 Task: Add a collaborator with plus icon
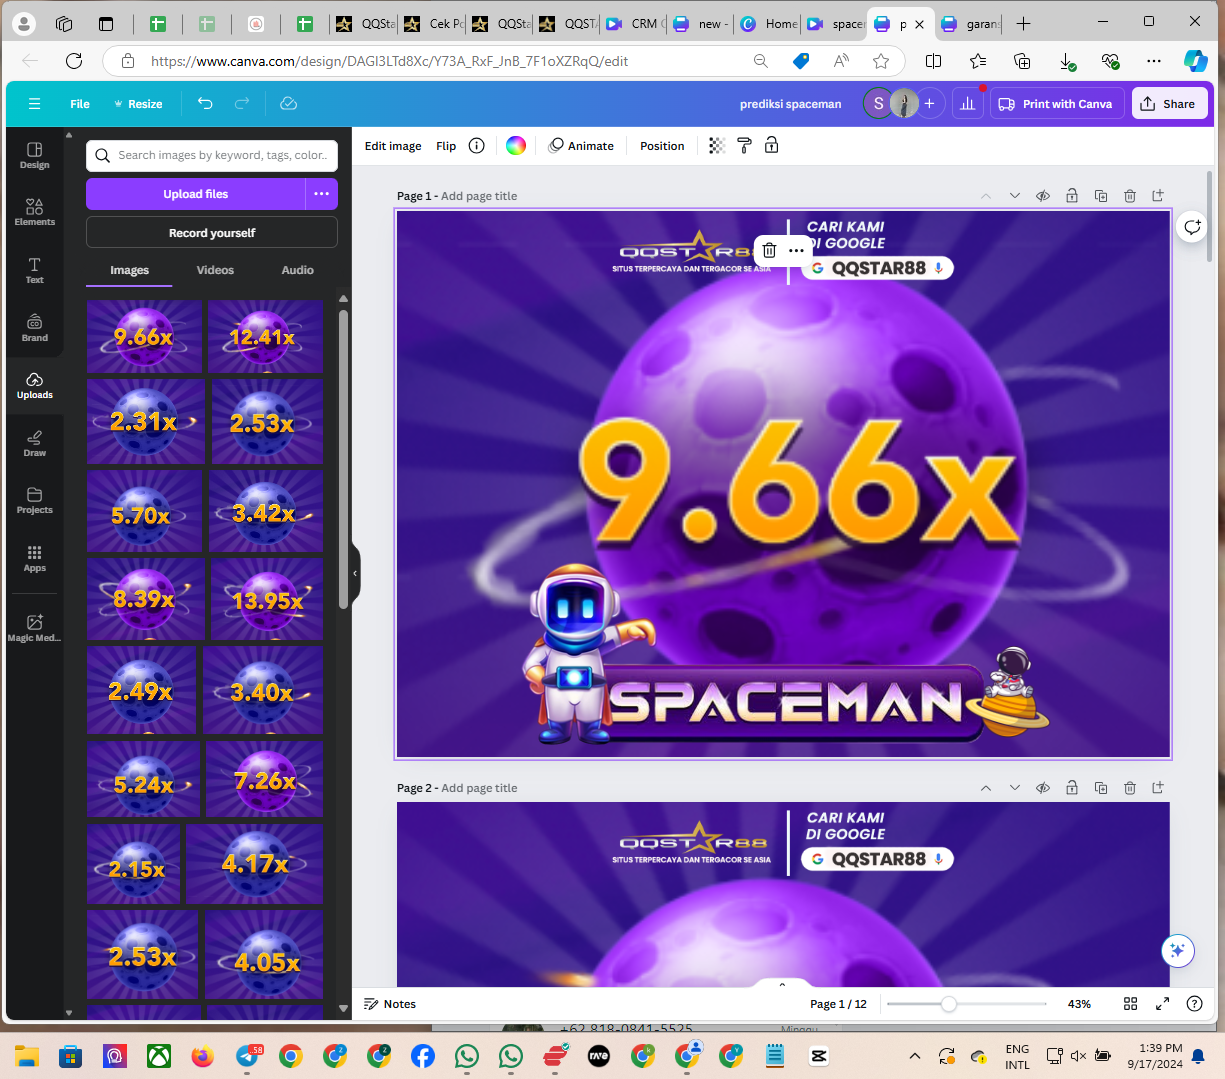(929, 104)
